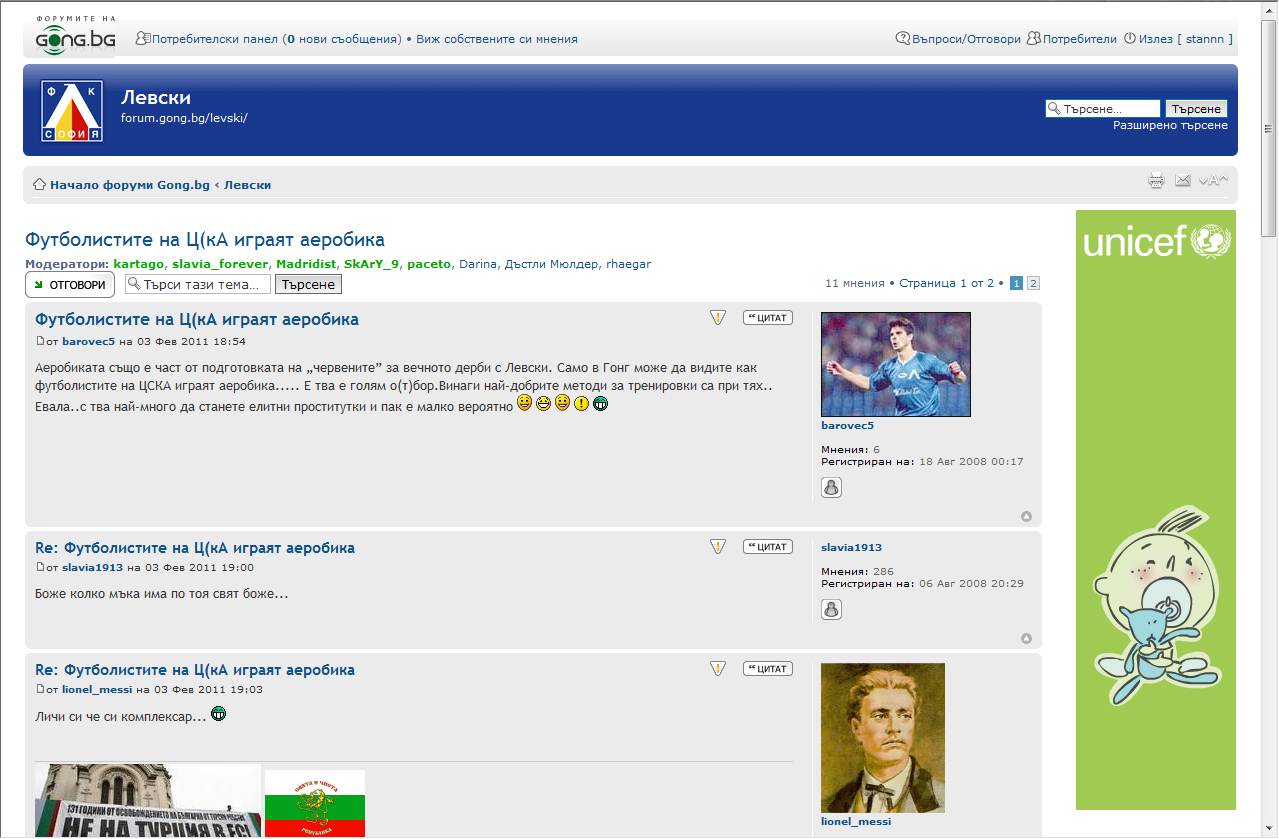Click the Levski club logo
Screen dimensions: 1279x839
click(x=71, y=110)
